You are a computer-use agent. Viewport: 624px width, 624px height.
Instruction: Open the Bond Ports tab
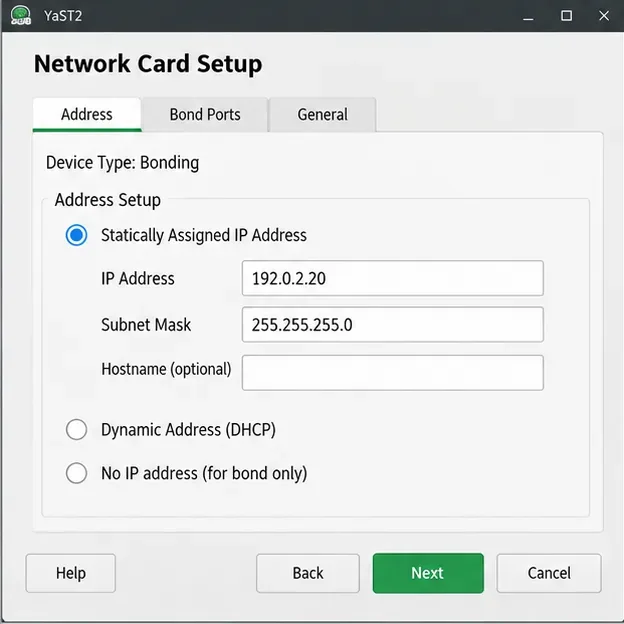tap(205, 115)
